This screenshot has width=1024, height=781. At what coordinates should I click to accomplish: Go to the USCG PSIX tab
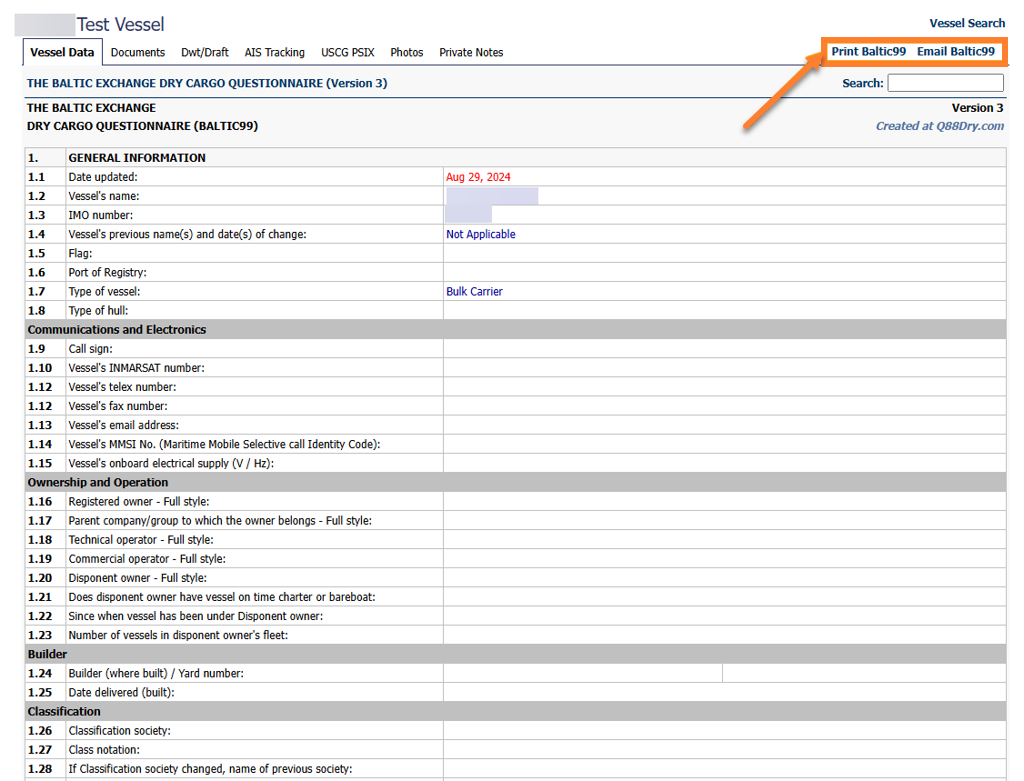(x=347, y=52)
